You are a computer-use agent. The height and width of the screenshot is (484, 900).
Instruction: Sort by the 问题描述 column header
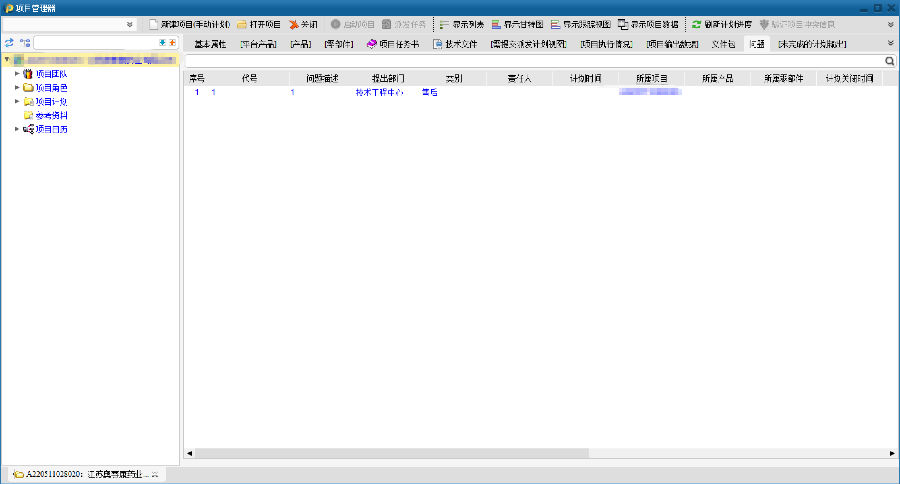pos(322,78)
